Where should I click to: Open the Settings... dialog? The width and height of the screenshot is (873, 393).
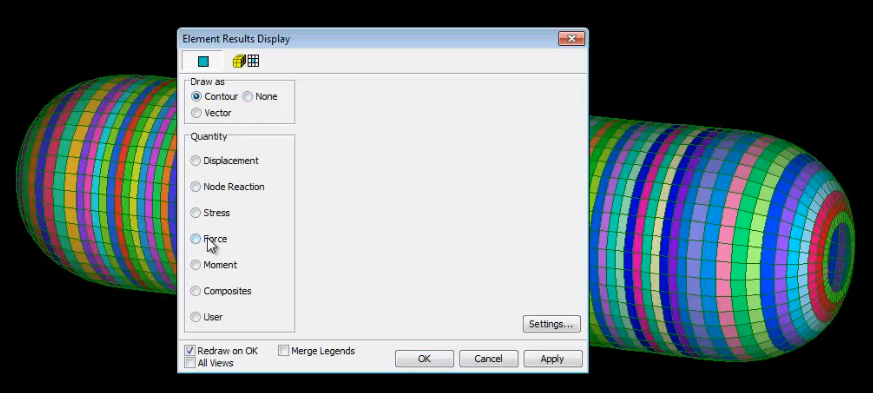pos(551,324)
